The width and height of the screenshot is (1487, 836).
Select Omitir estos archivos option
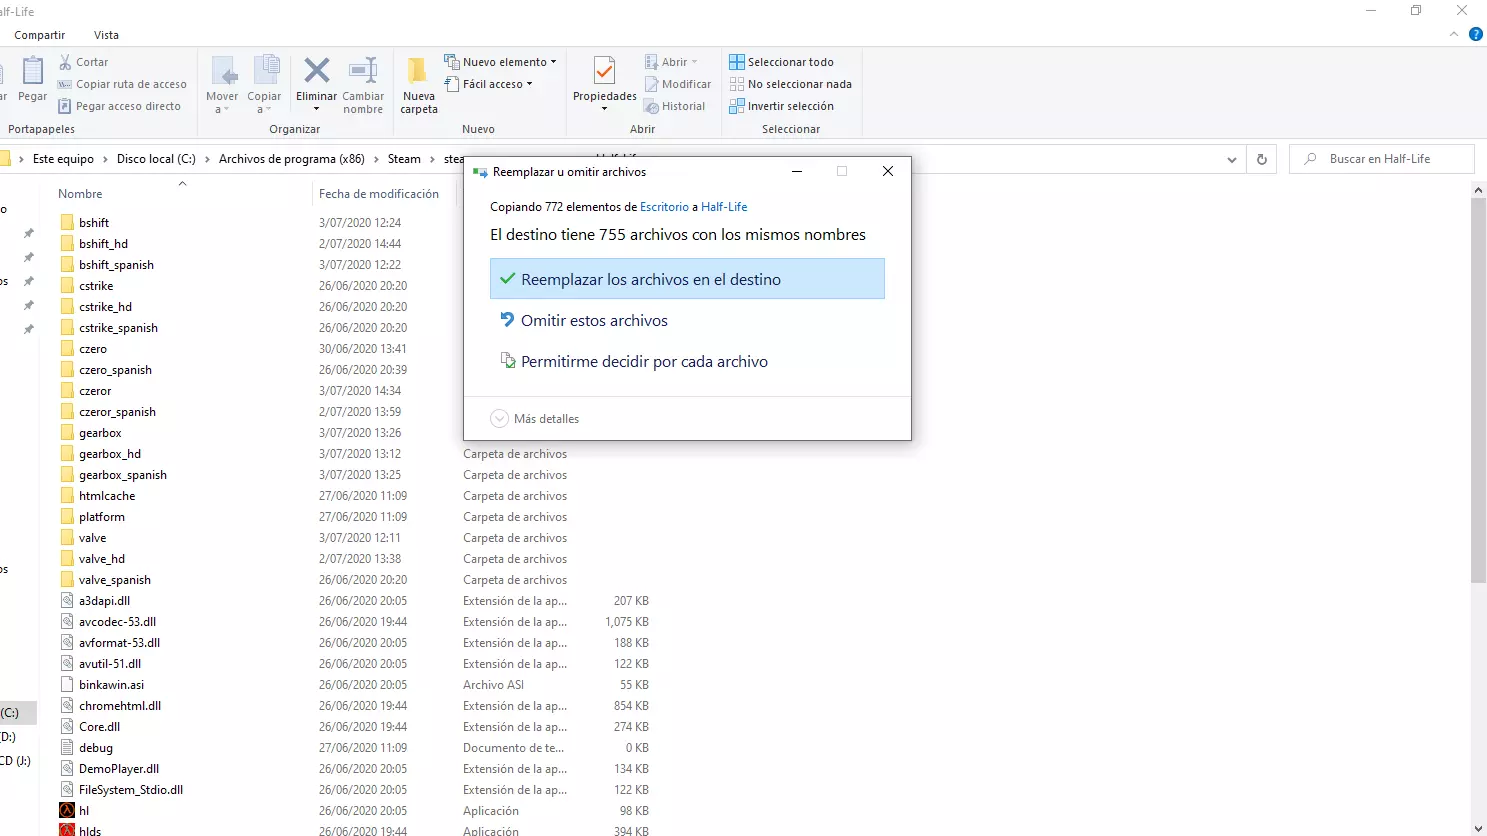click(594, 321)
